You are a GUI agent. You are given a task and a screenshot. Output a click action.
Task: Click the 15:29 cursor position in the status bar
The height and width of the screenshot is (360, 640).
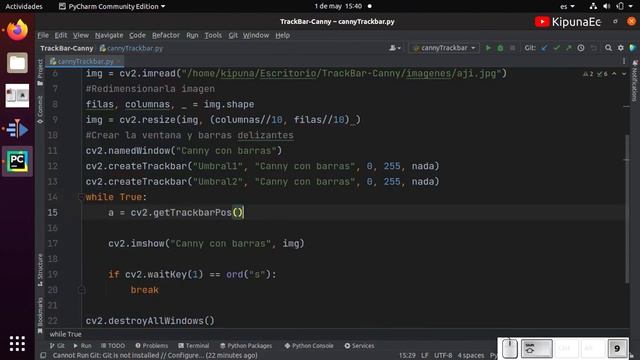click(x=407, y=356)
